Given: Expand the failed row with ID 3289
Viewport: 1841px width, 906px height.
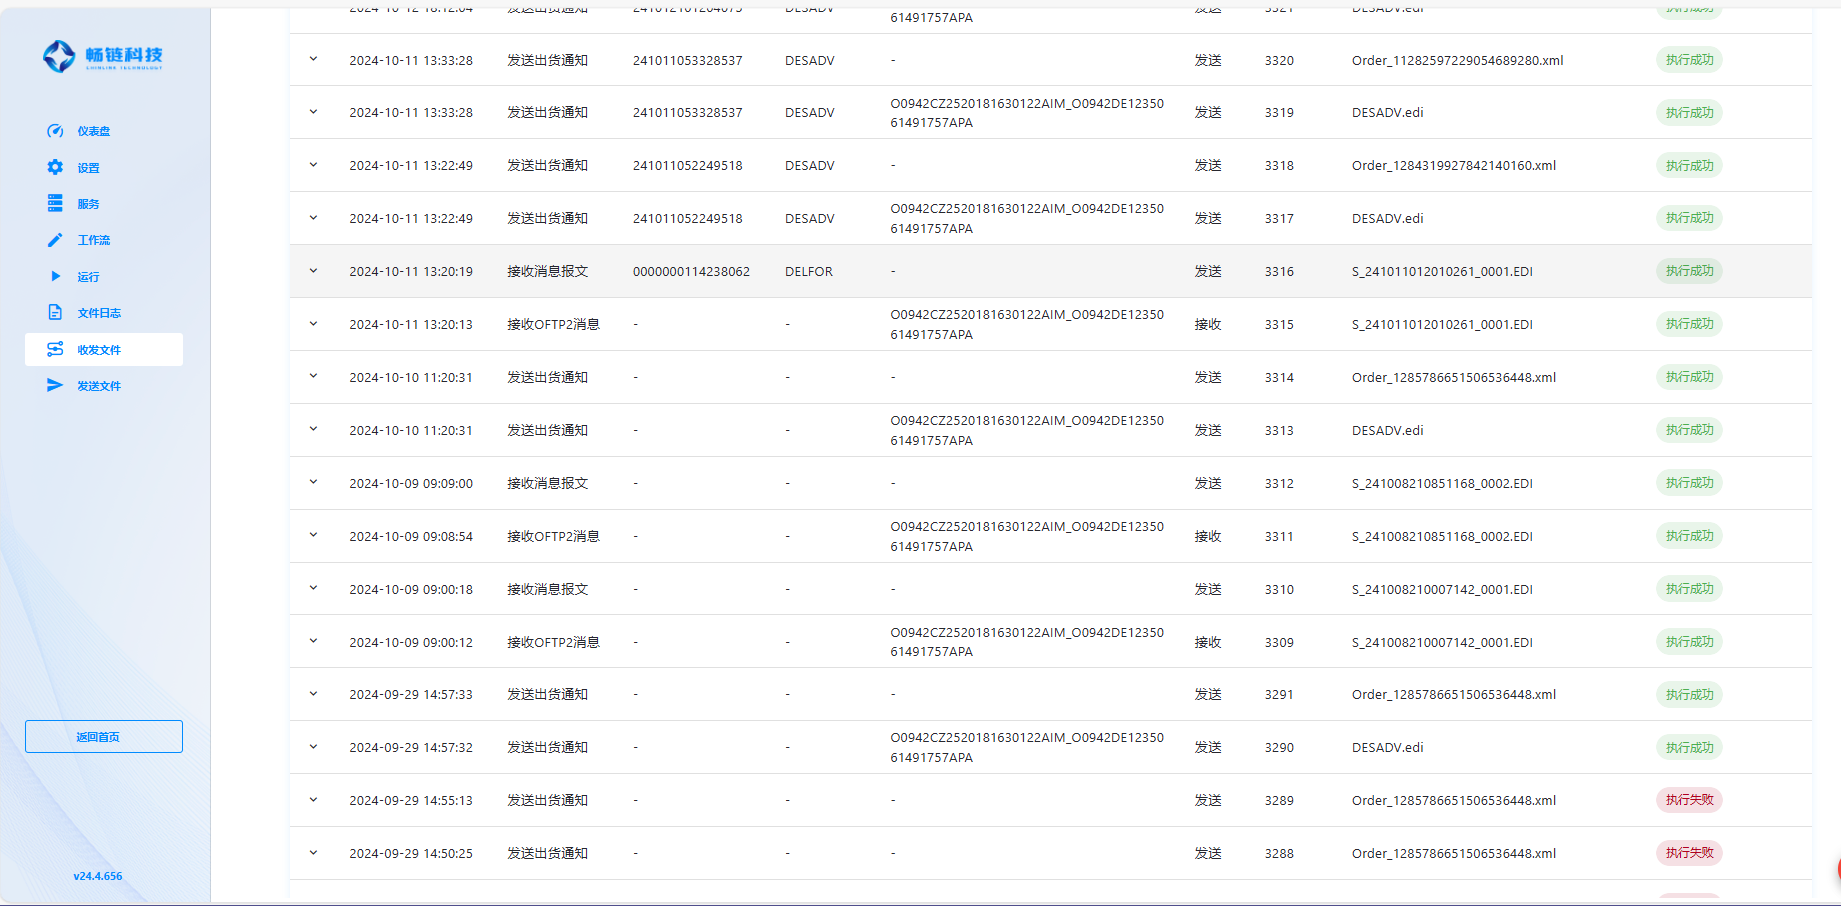Looking at the screenshot, I should click(x=313, y=800).
